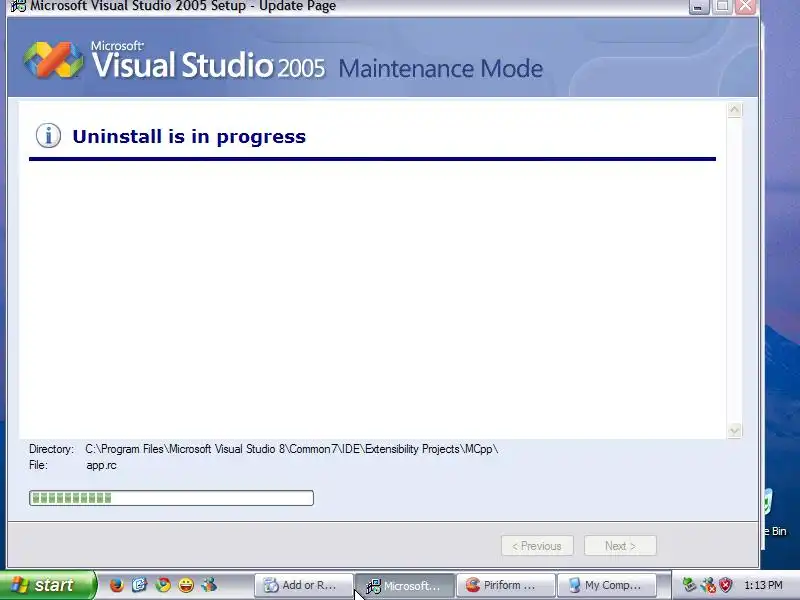Open the second Quick Launch icon beside Firefox
This screenshot has width=800, height=600.
click(x=140, y=585)
